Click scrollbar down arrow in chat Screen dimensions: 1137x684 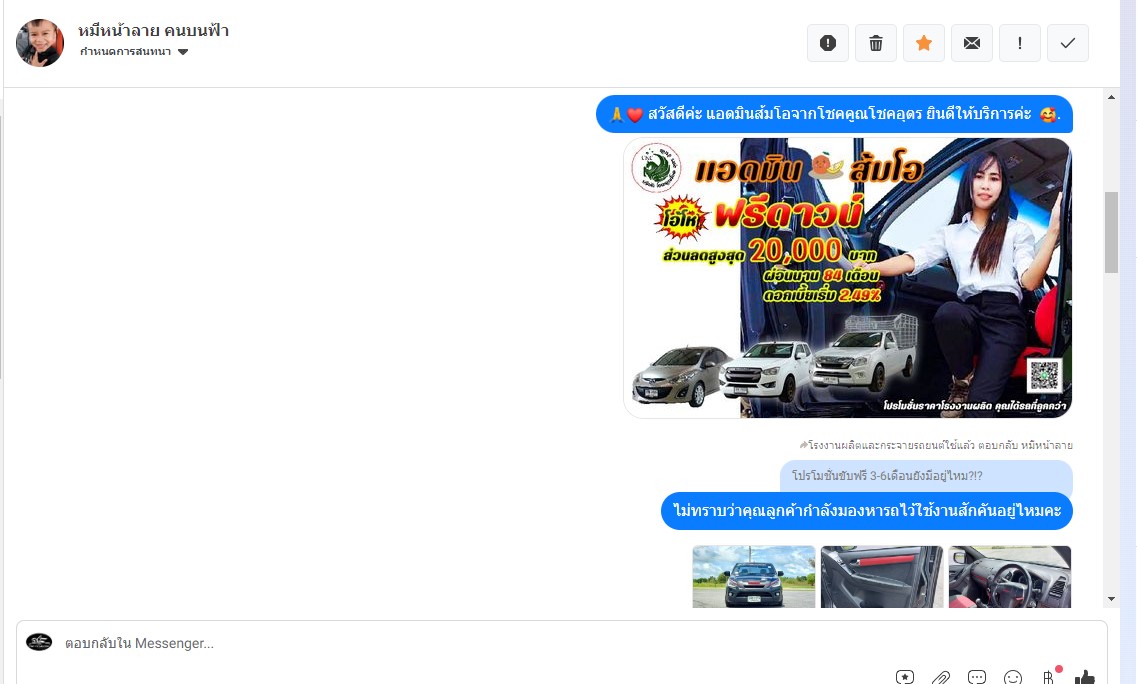(x=1112, y=599)
